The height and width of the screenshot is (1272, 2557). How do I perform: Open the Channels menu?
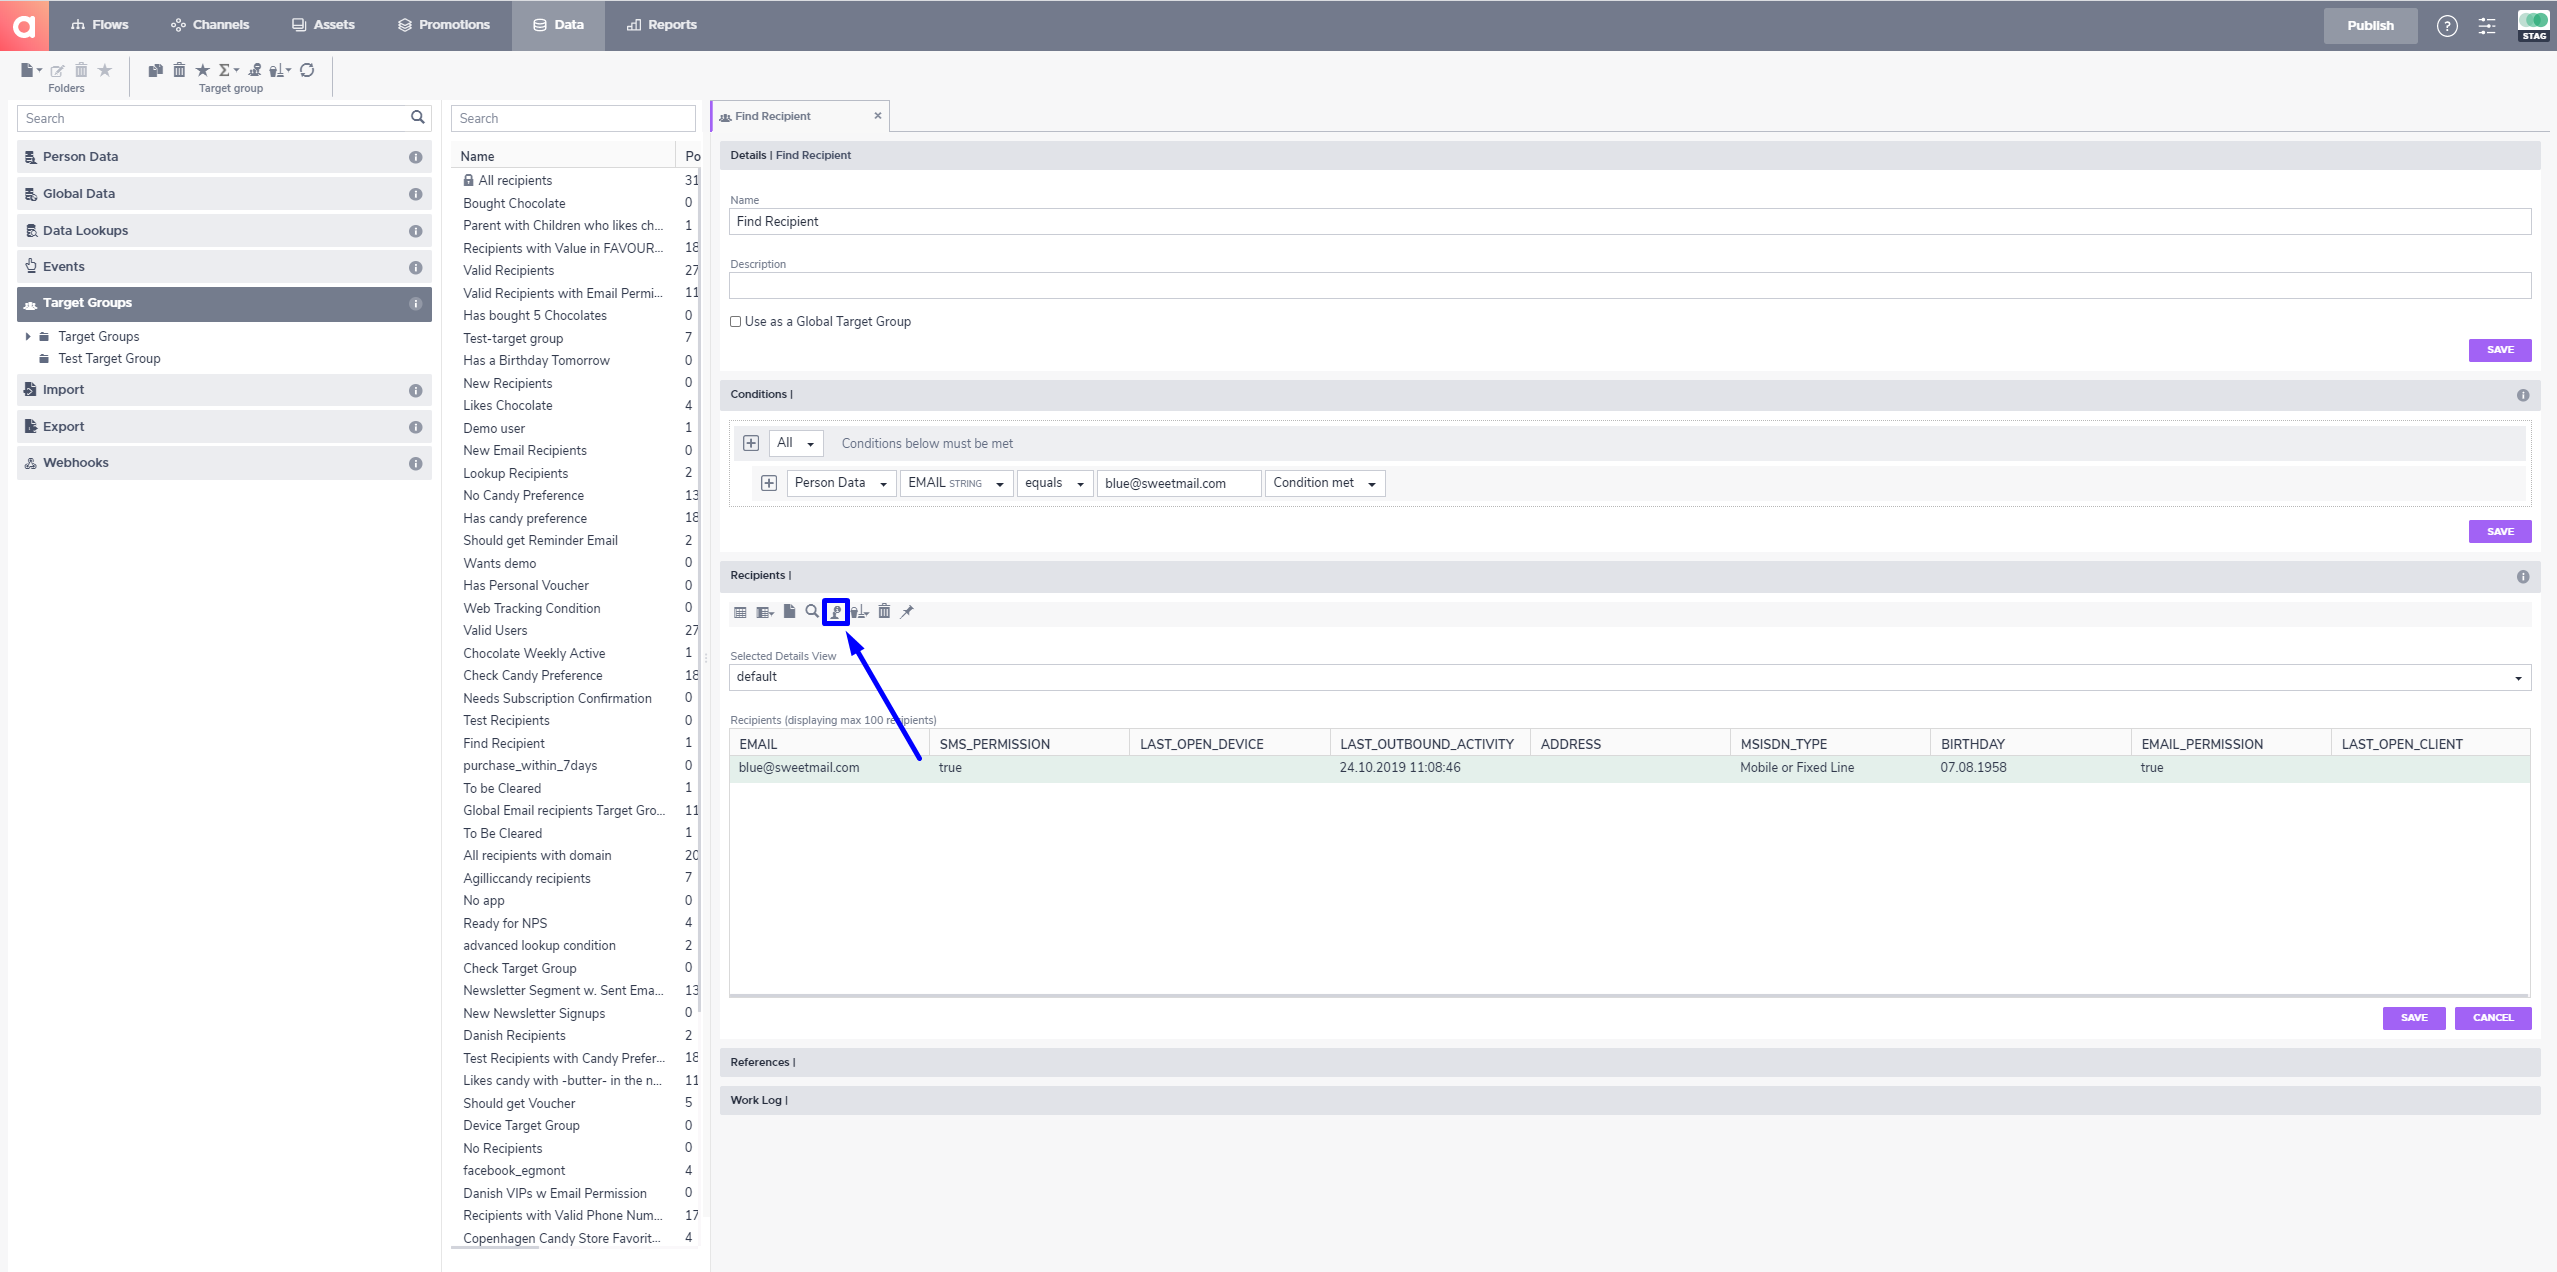click(210, 25)
